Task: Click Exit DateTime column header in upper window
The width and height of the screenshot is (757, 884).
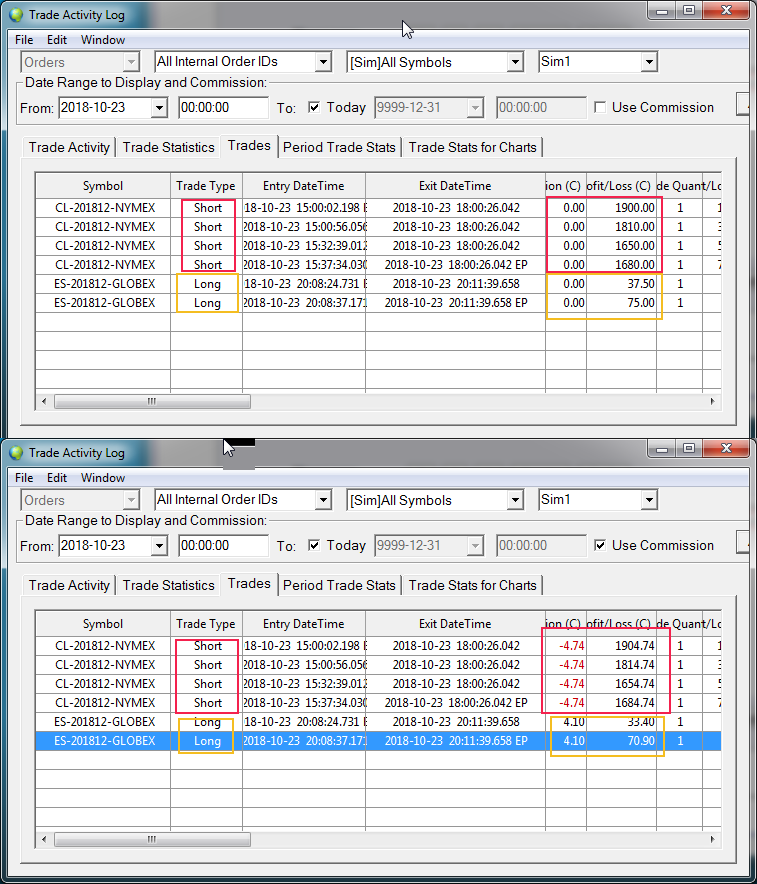Action: pyautogui.click(x=455, y=186)
